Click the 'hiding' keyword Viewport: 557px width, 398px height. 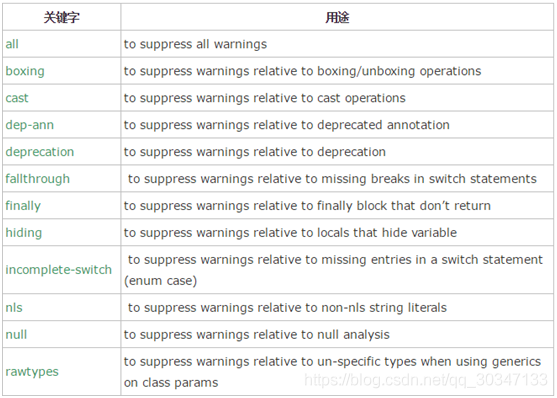click(24, 233)
